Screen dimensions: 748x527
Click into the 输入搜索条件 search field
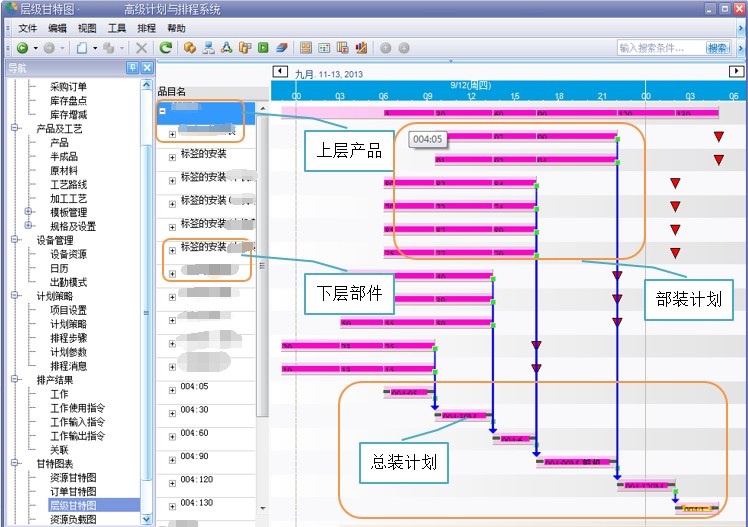coord(661,48)
